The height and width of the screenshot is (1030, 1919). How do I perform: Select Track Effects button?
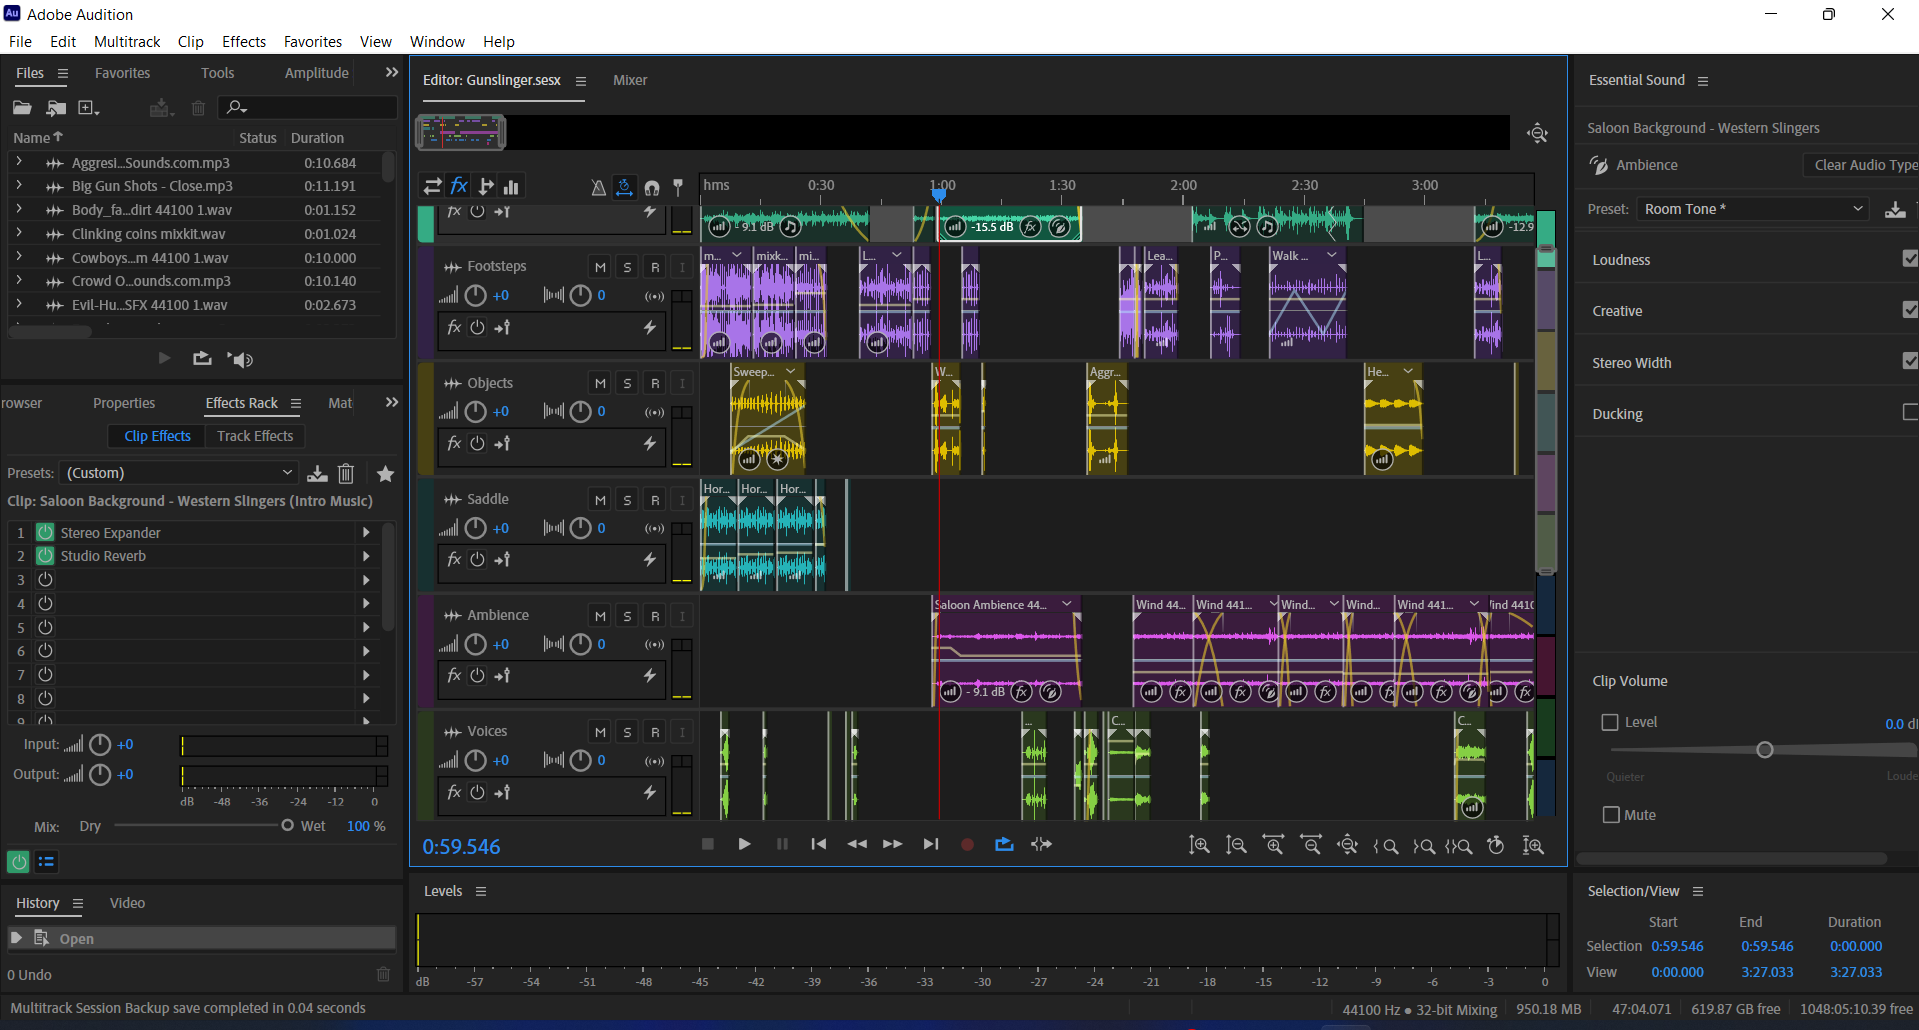point(255,436)
